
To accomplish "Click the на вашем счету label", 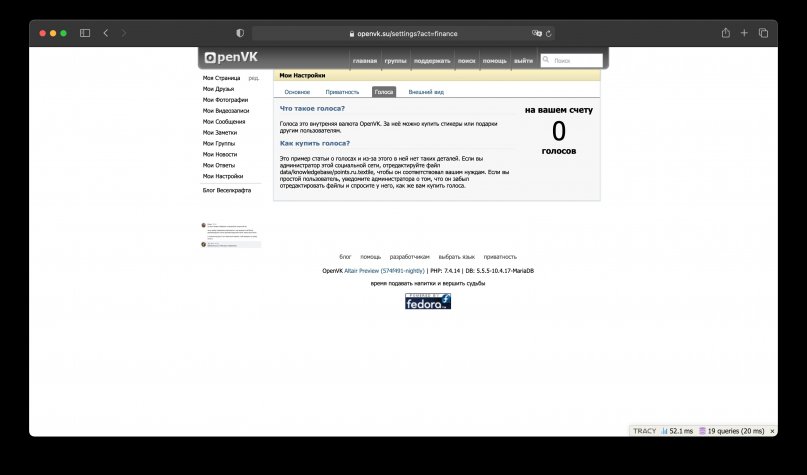I will (559, 110).
